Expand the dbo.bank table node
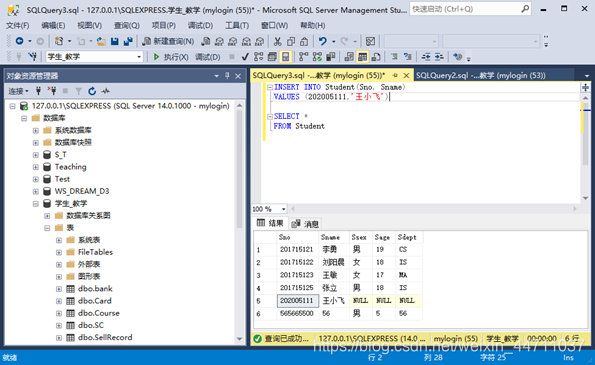Image resolution: width=595 pixels, height=365 pixels. tap(59, 289)
